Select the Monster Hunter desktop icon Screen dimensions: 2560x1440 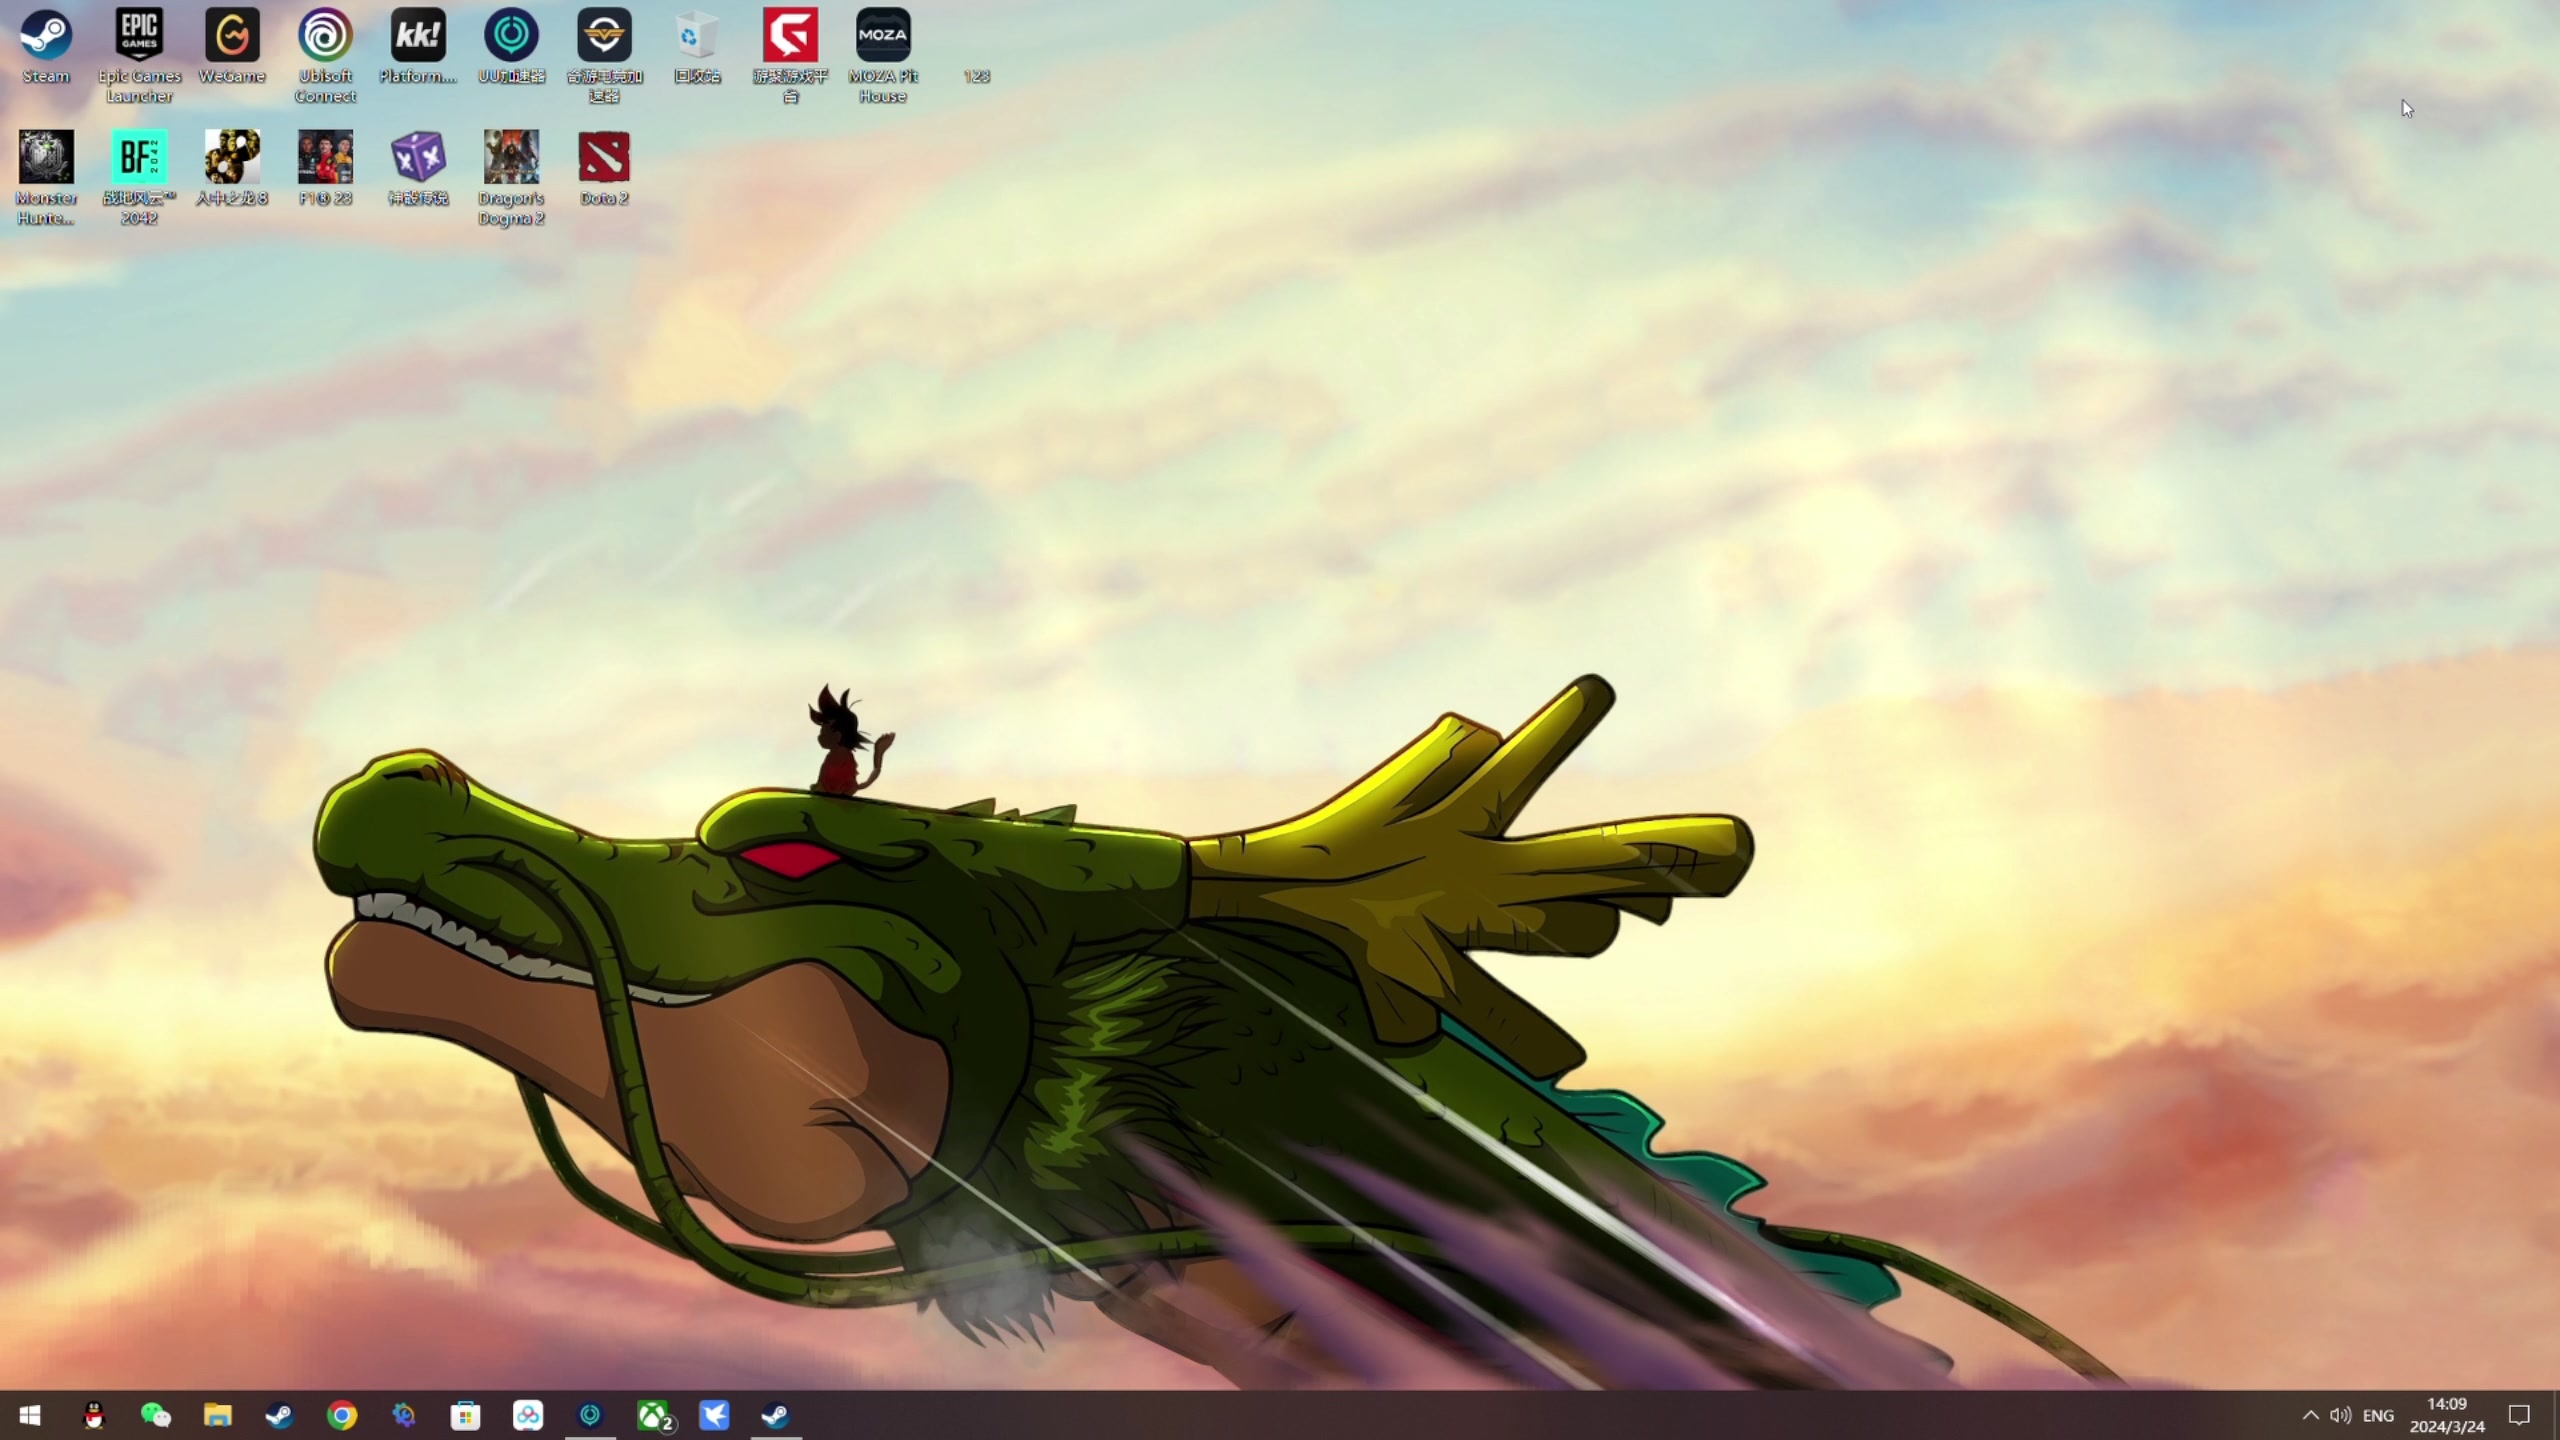pos(46,158)
